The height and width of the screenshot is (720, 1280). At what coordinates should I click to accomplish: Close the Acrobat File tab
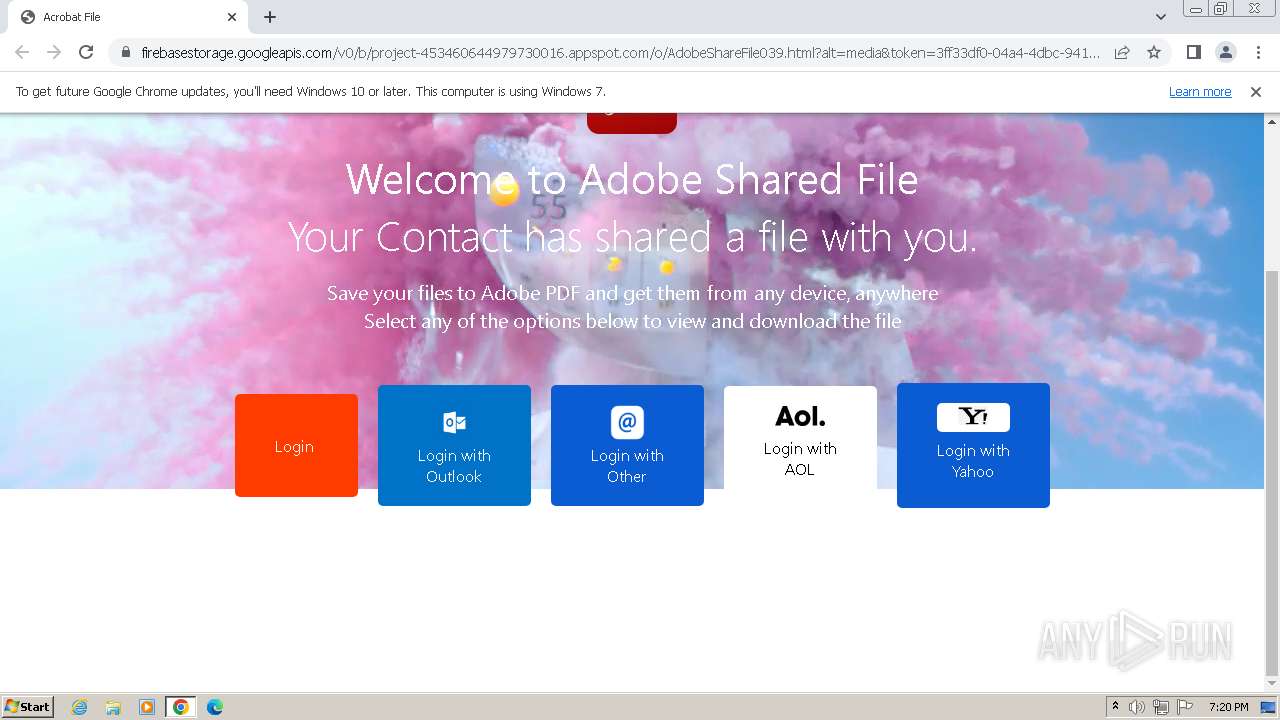coord(232,17)
